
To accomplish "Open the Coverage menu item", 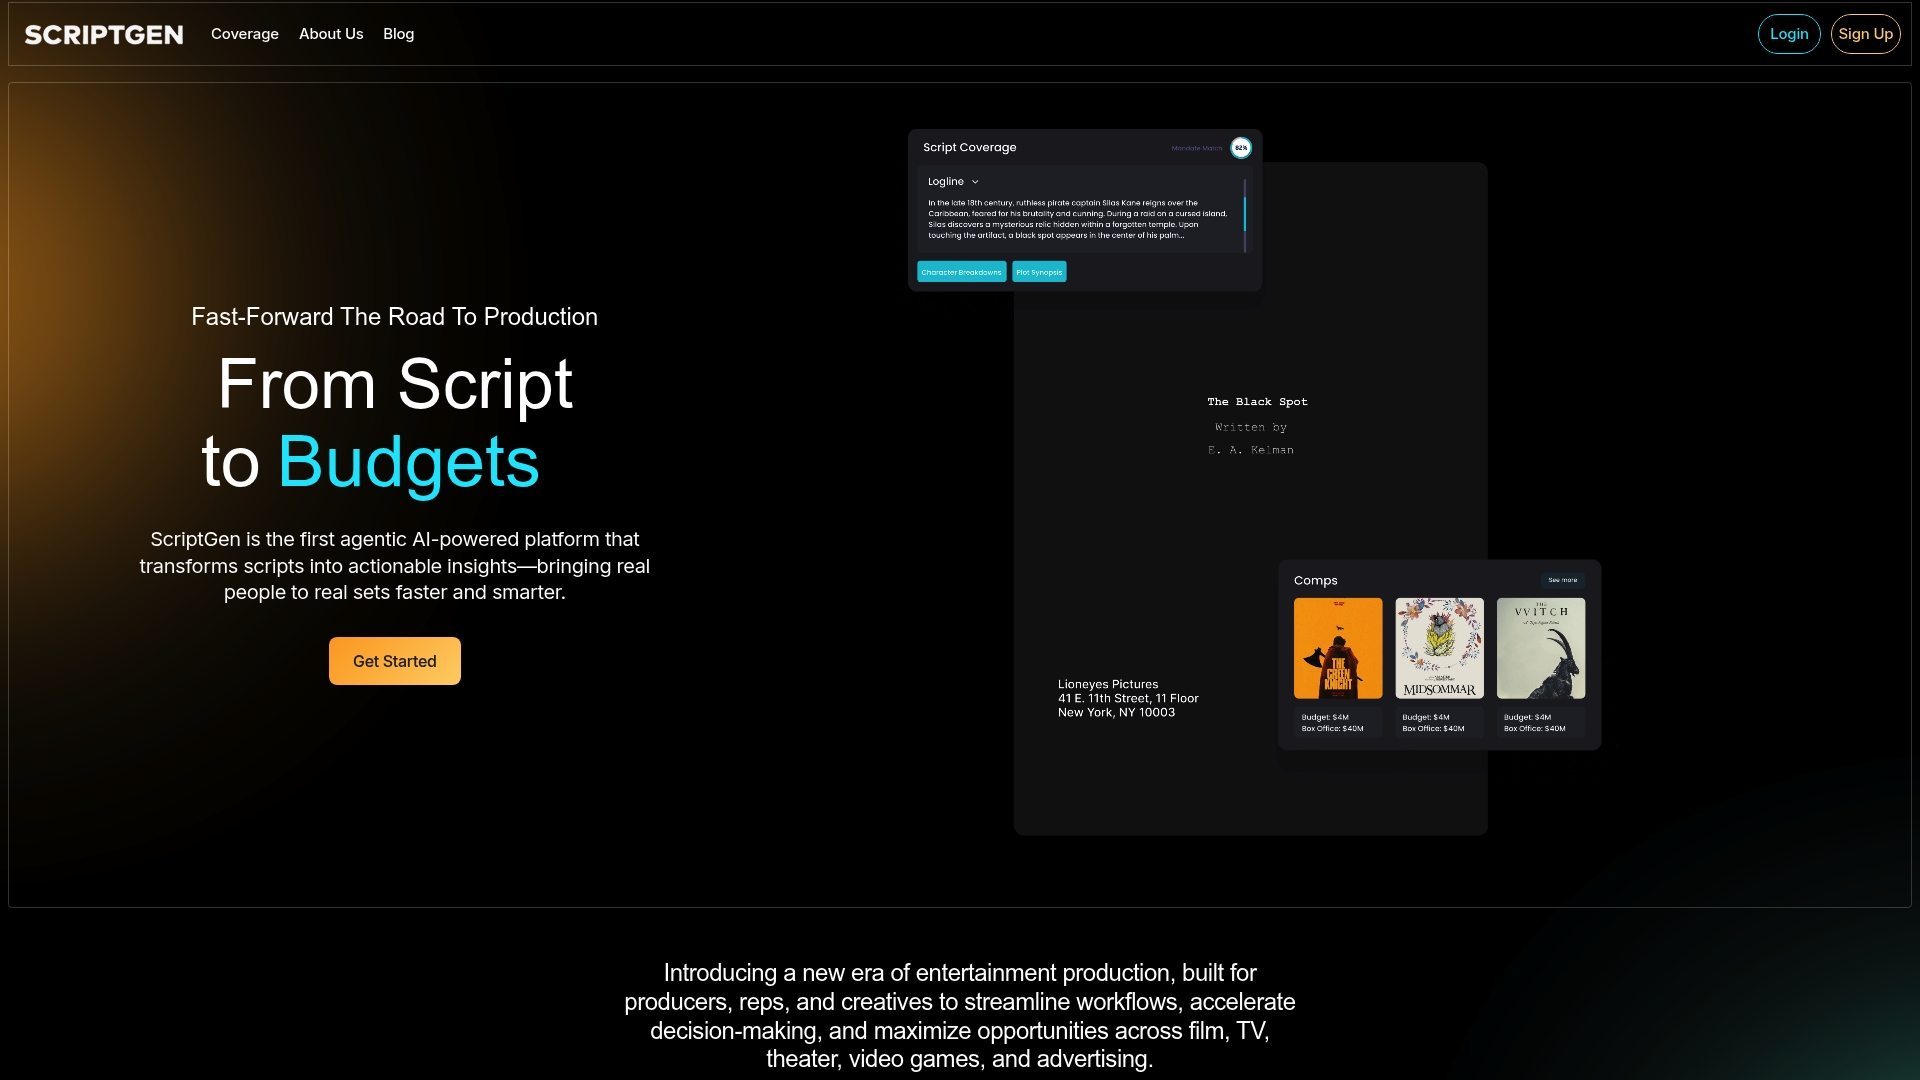I will click(x=245, y=34).
